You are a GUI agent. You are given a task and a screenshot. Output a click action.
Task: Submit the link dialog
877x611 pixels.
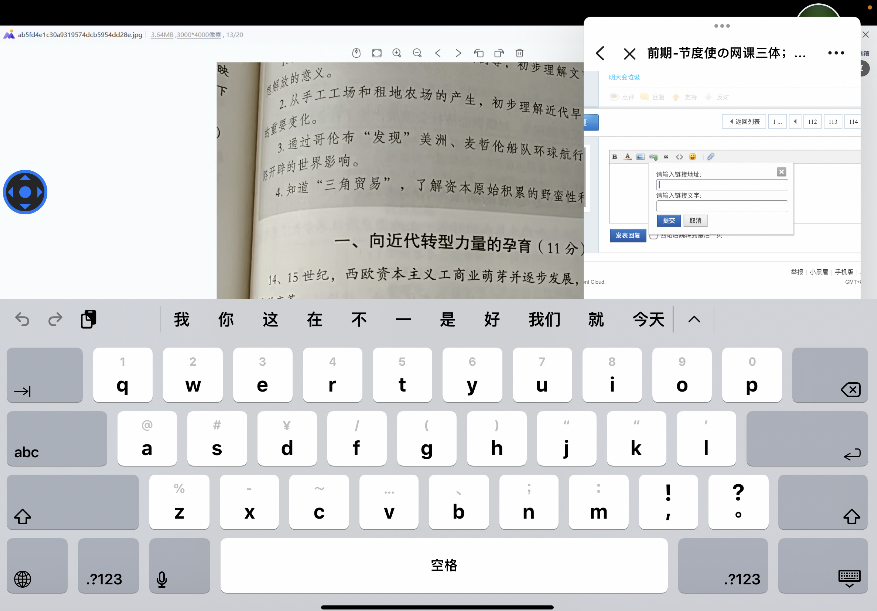(x=669, y=220)
